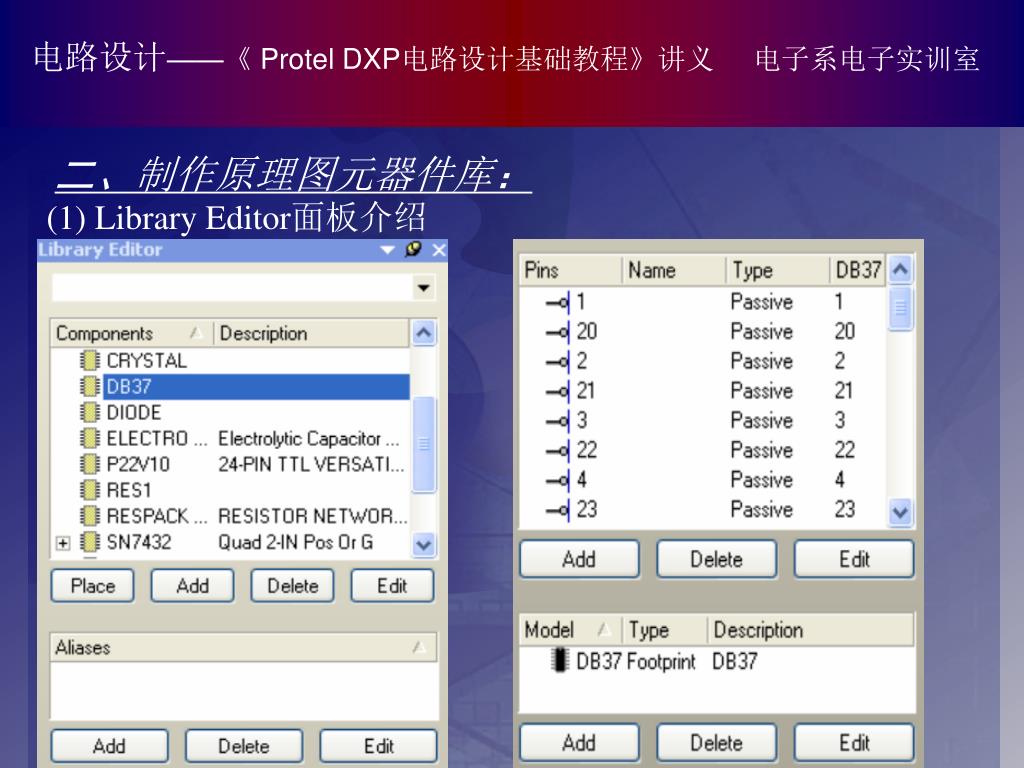The width and height of the screenshot is (1024, 768).
Task: Click the pin symbol for pin 21
Action: coord(558,391)
